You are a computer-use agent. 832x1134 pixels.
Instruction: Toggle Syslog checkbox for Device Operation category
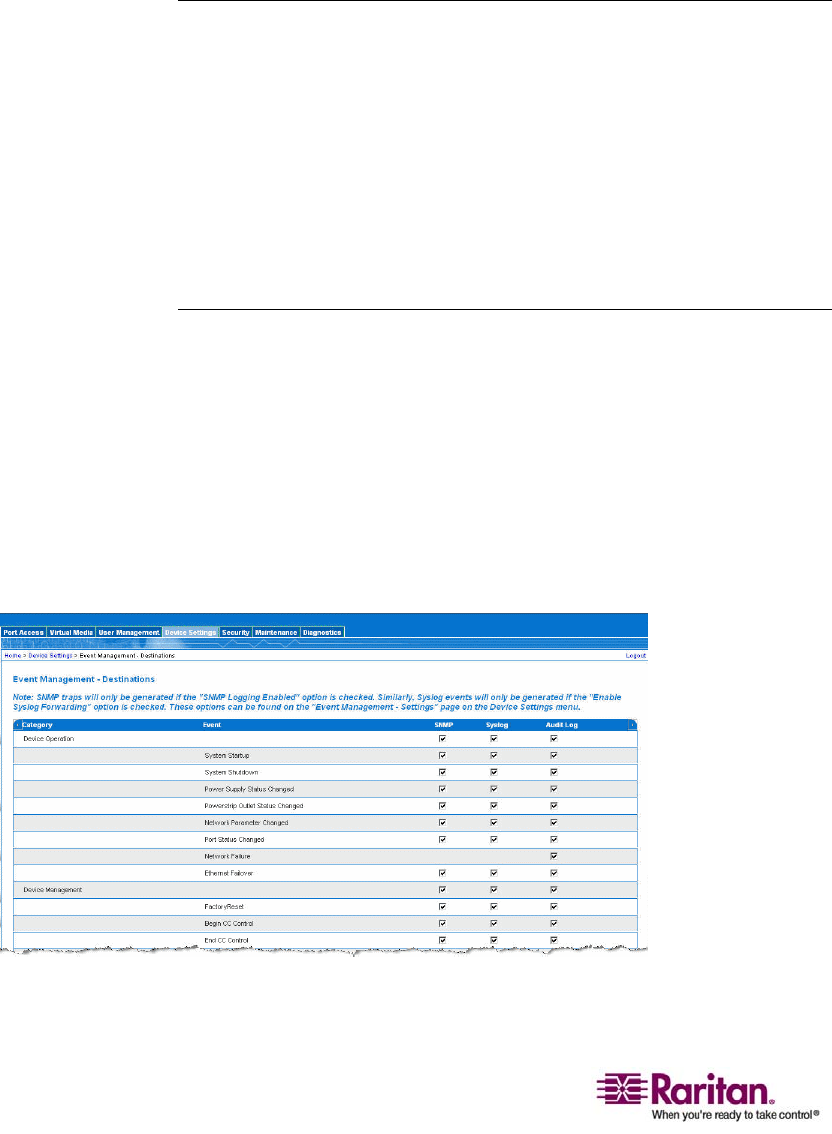click(493, 738)
